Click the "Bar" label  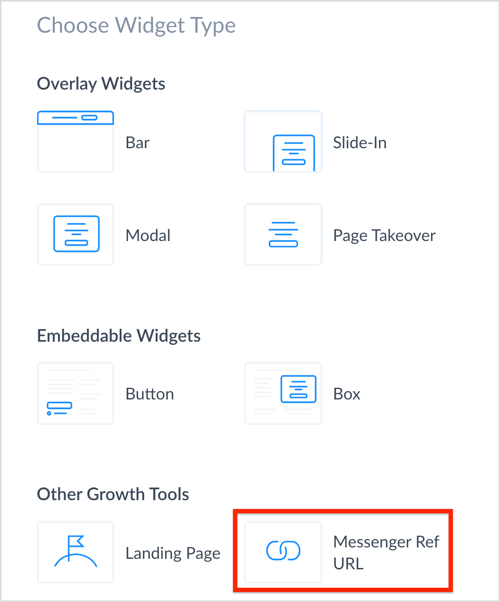[137, 142]
